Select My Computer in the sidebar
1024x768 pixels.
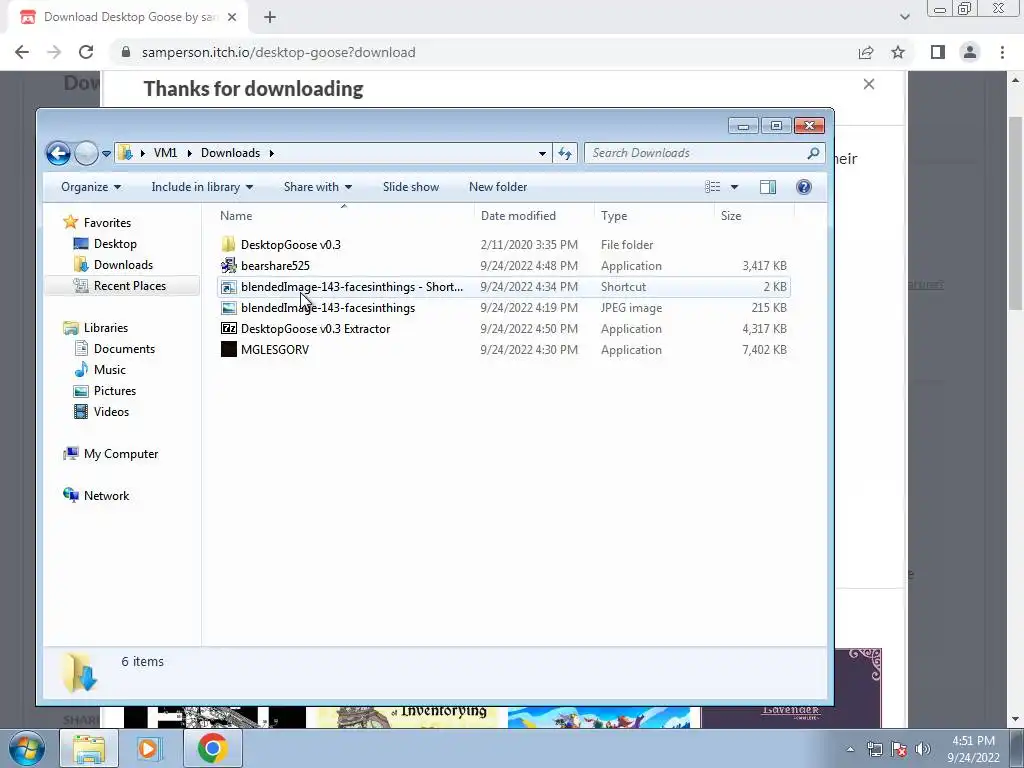point(120,454)
